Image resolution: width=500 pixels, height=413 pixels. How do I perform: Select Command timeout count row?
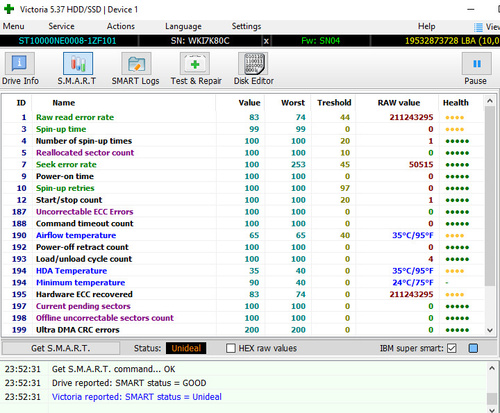243,224
